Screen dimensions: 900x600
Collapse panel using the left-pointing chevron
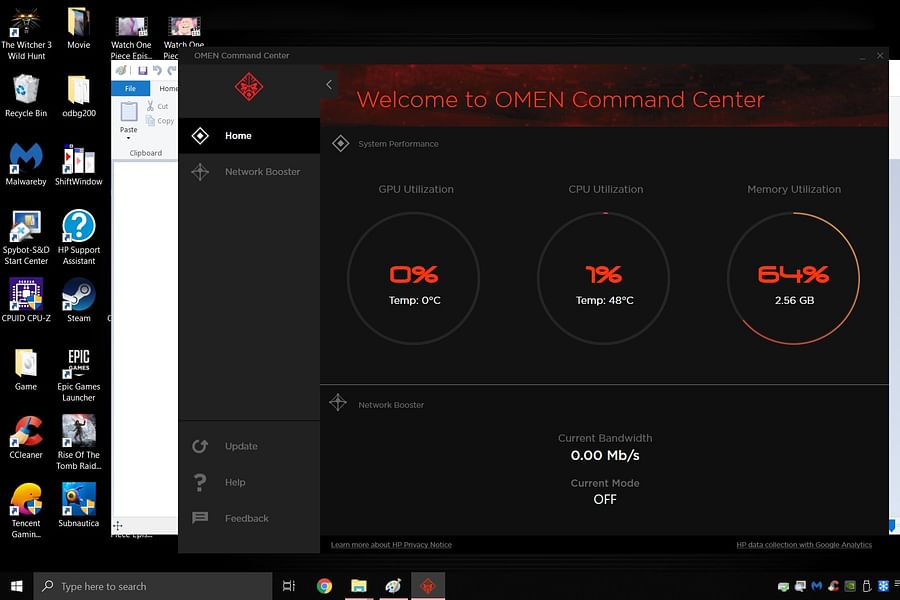coord(329,84)
